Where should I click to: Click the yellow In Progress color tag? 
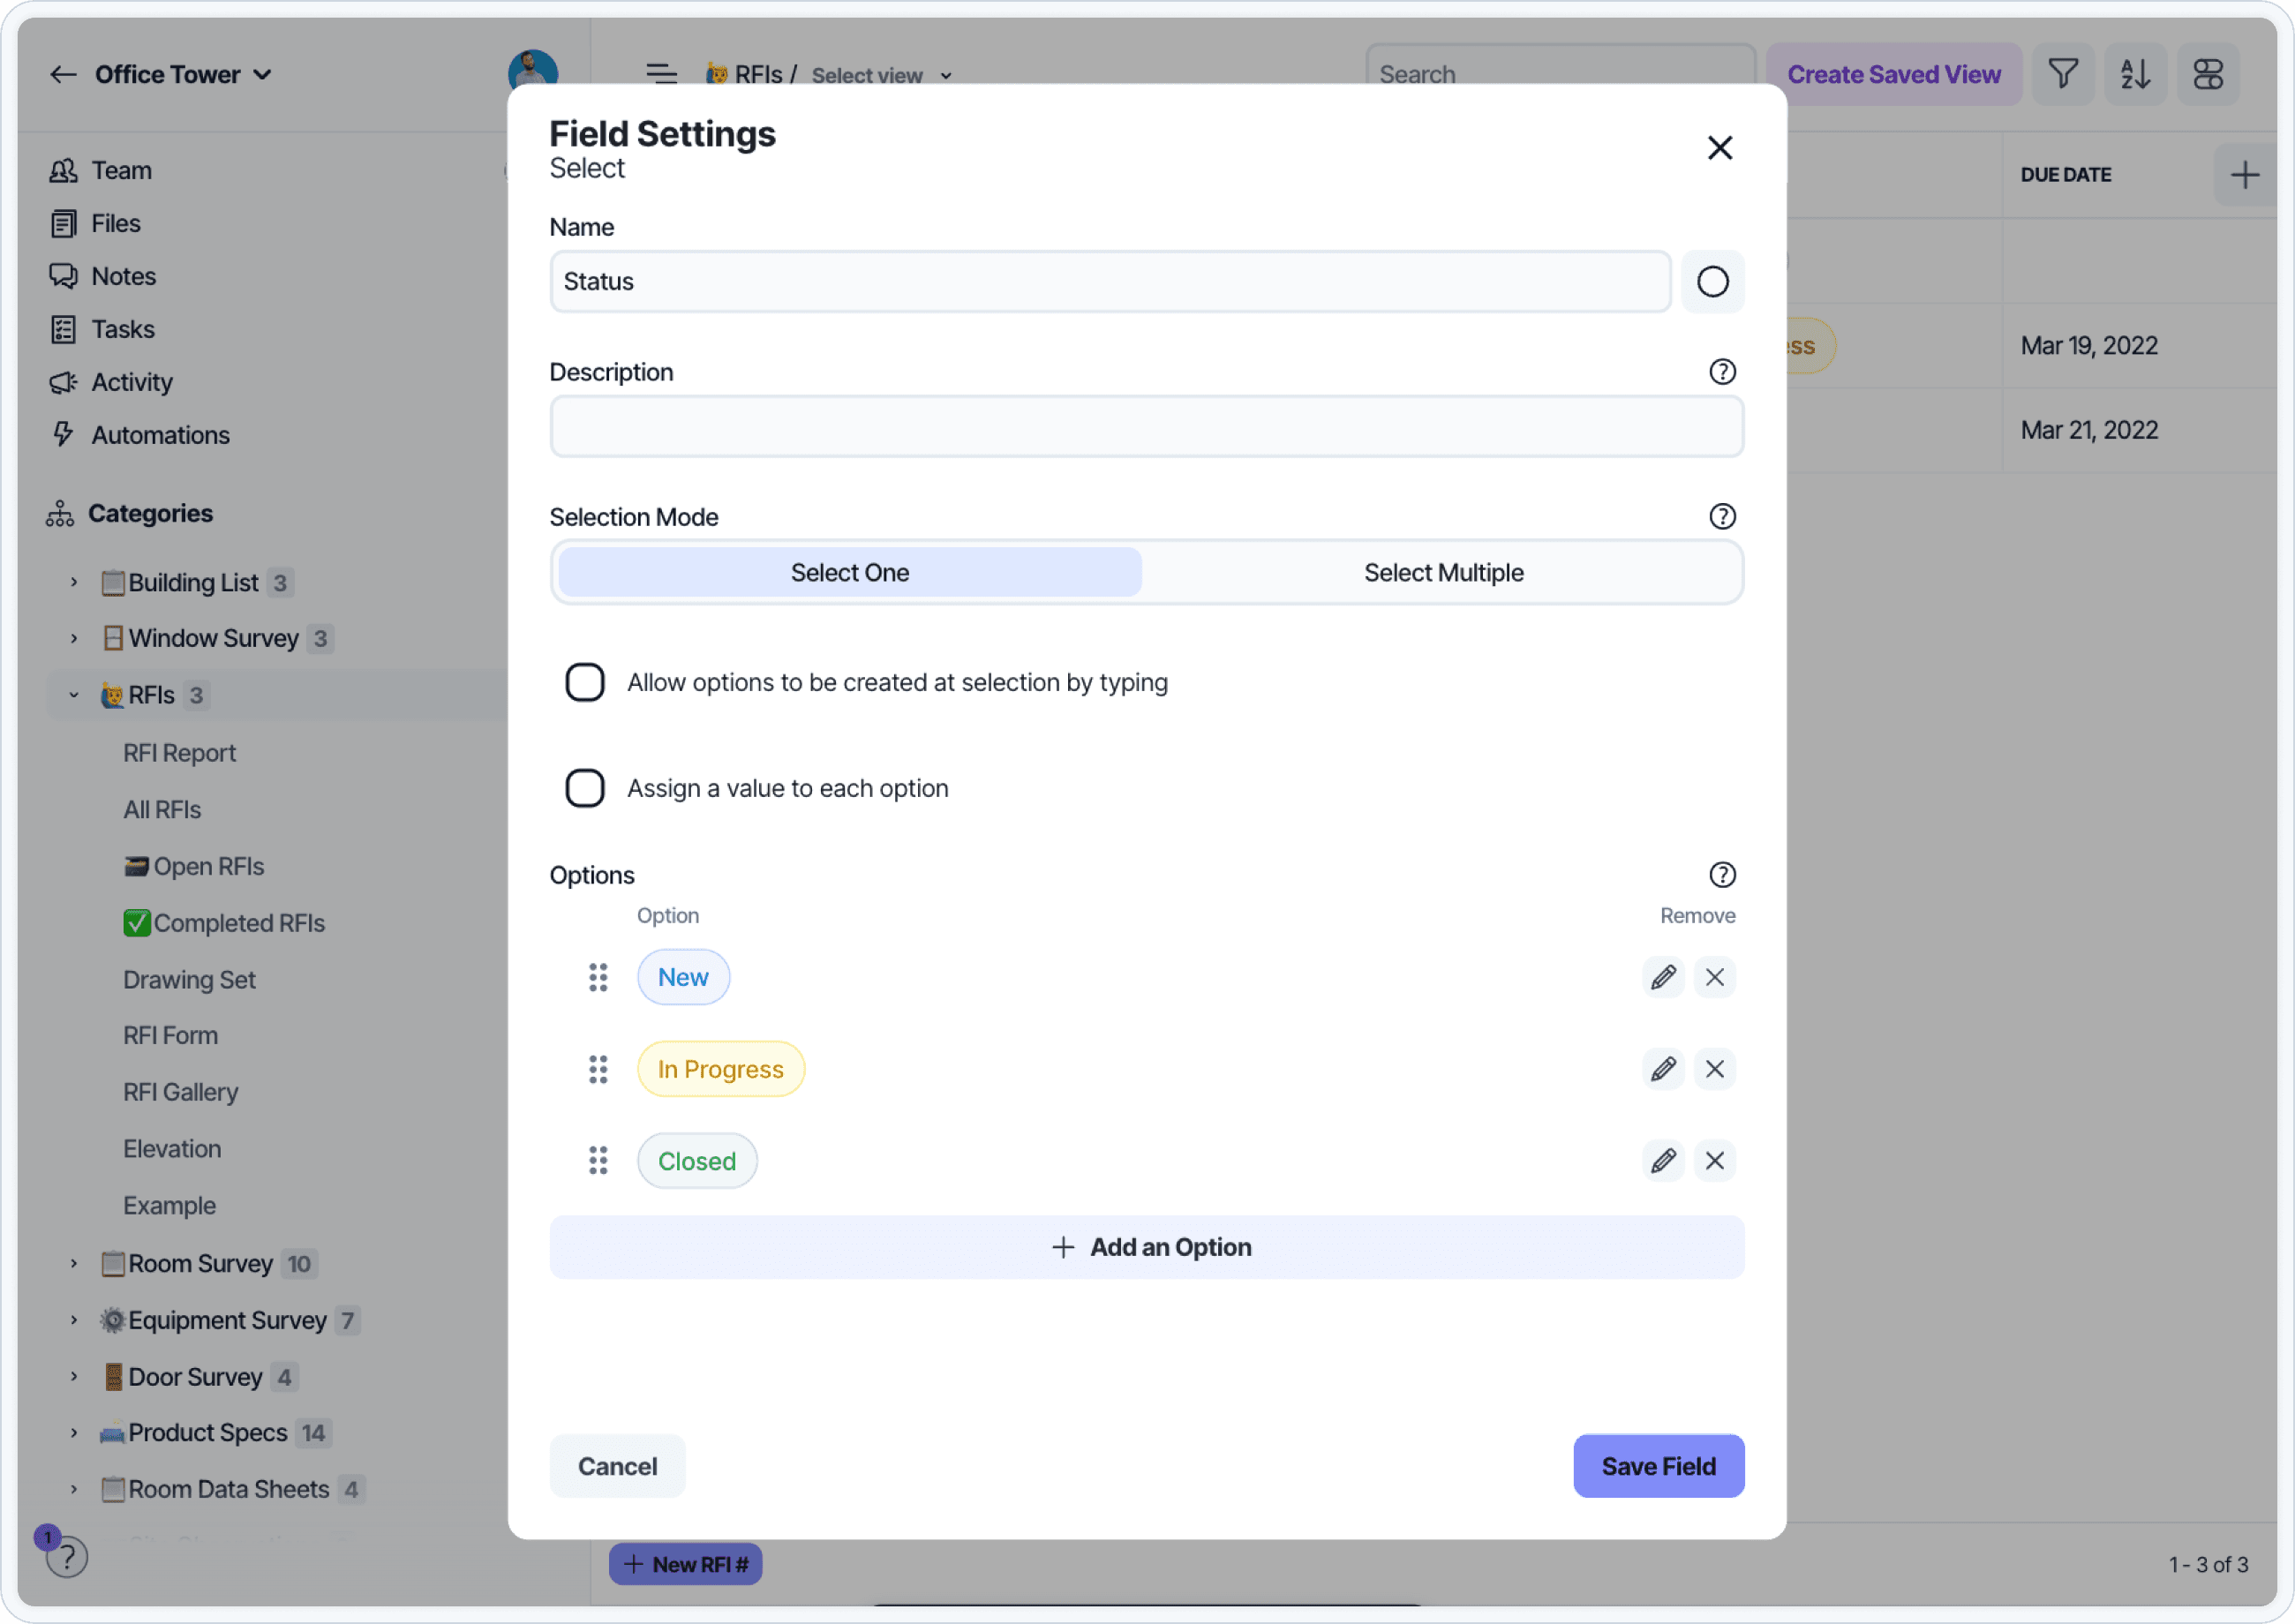720,1069
